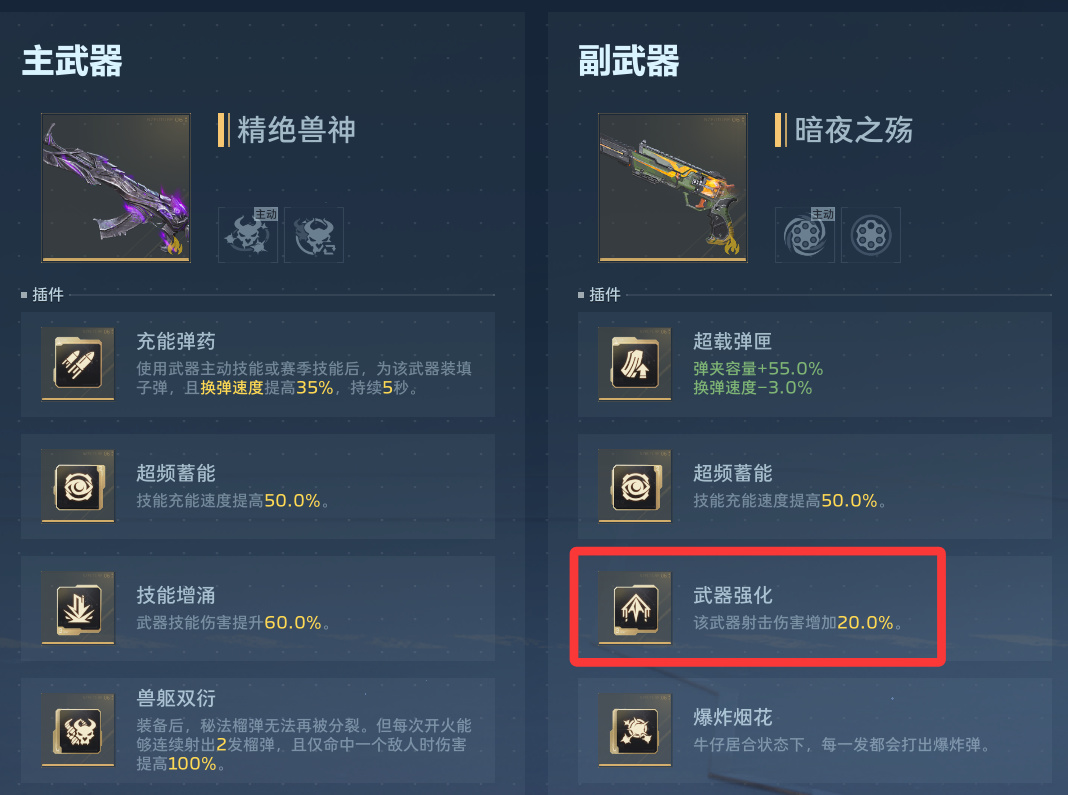Open the 精绝兽神 weapon thumbnail
This screenshot has height=795, width=1068.
(116, 188)
